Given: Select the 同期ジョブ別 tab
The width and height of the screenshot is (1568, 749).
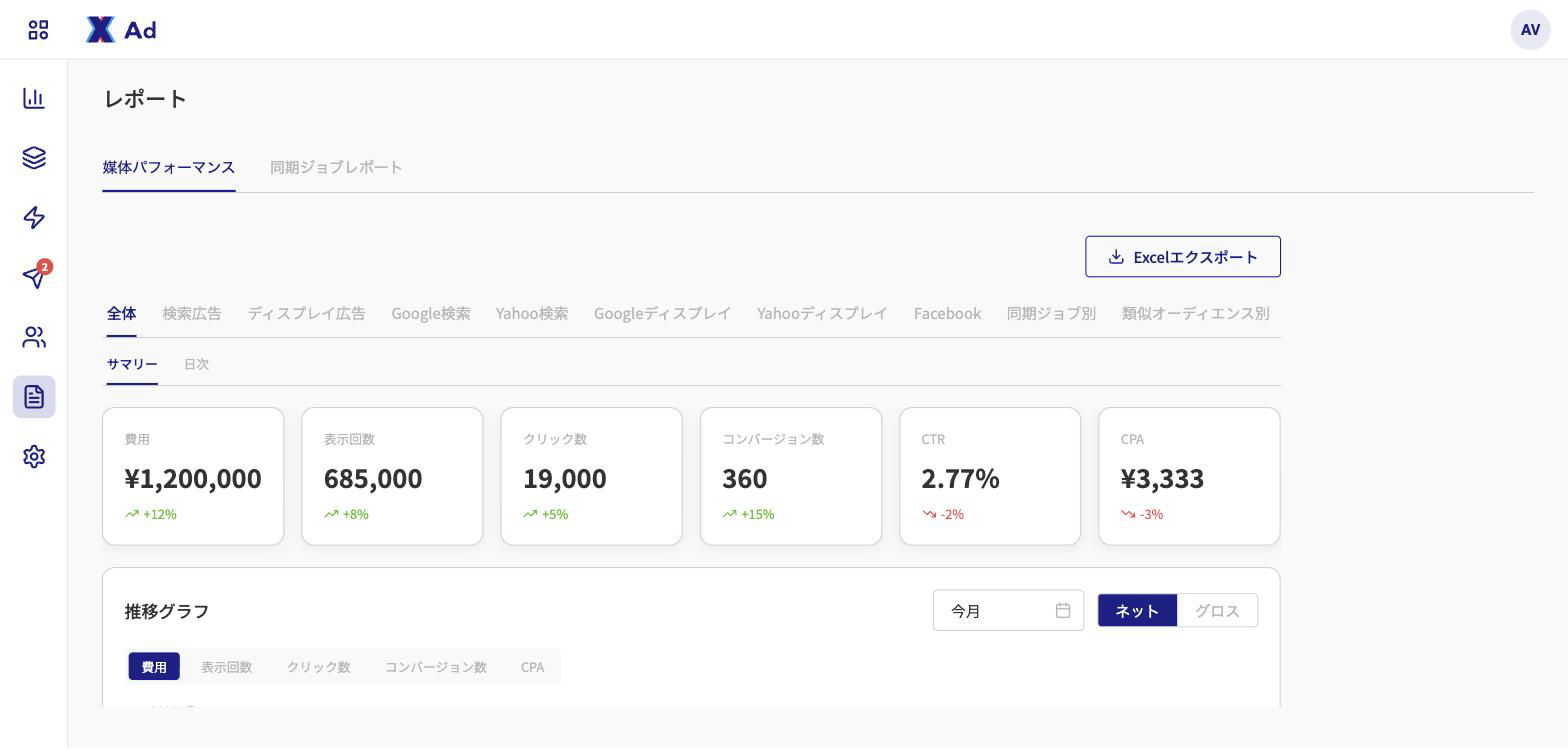Looking at the screenshot, I should click(1051, 313).
